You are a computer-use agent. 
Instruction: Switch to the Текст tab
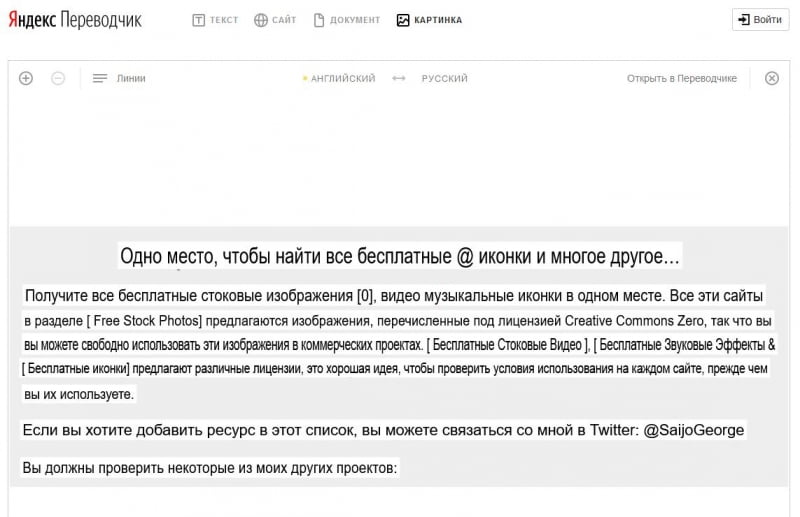point(215,20)
